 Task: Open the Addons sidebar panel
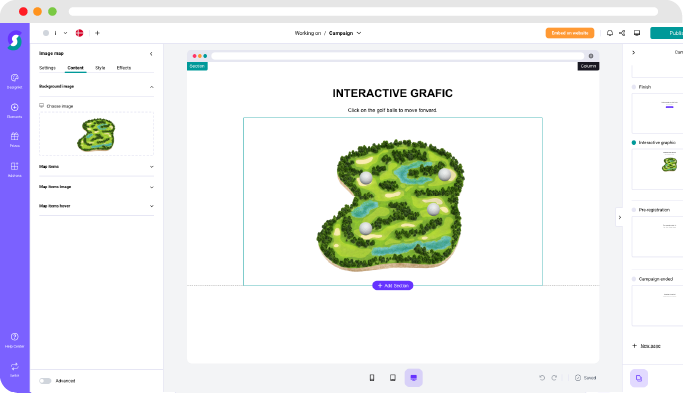coord(14,169)
